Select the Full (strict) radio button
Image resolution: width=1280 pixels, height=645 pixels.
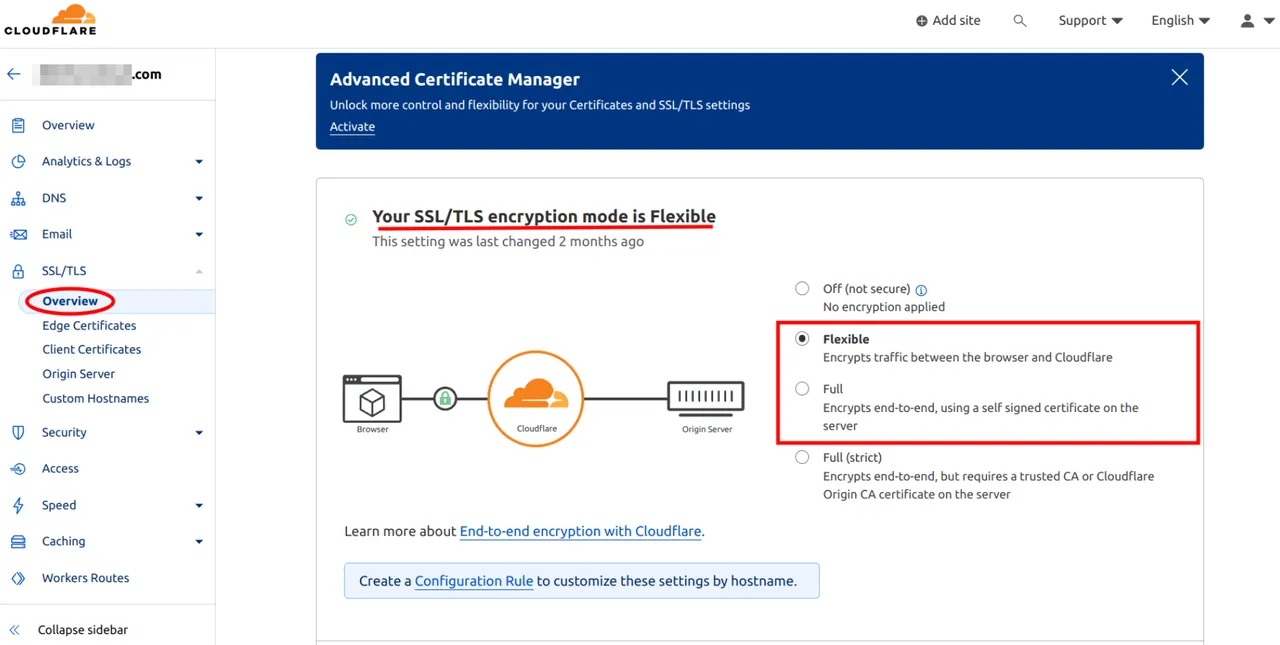pyautogui.click(x=802, y=457)
